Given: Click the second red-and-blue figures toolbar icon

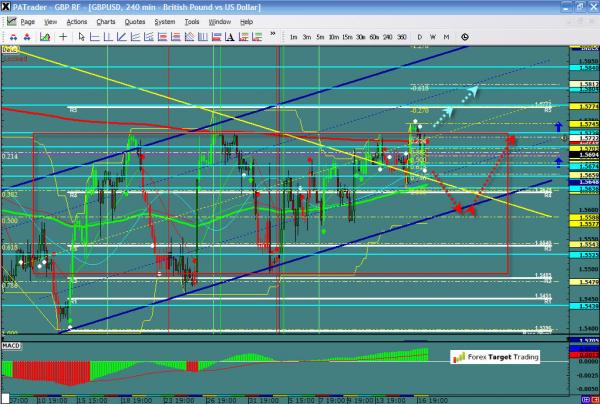Looking at the screenshot, I should (27, 37).
